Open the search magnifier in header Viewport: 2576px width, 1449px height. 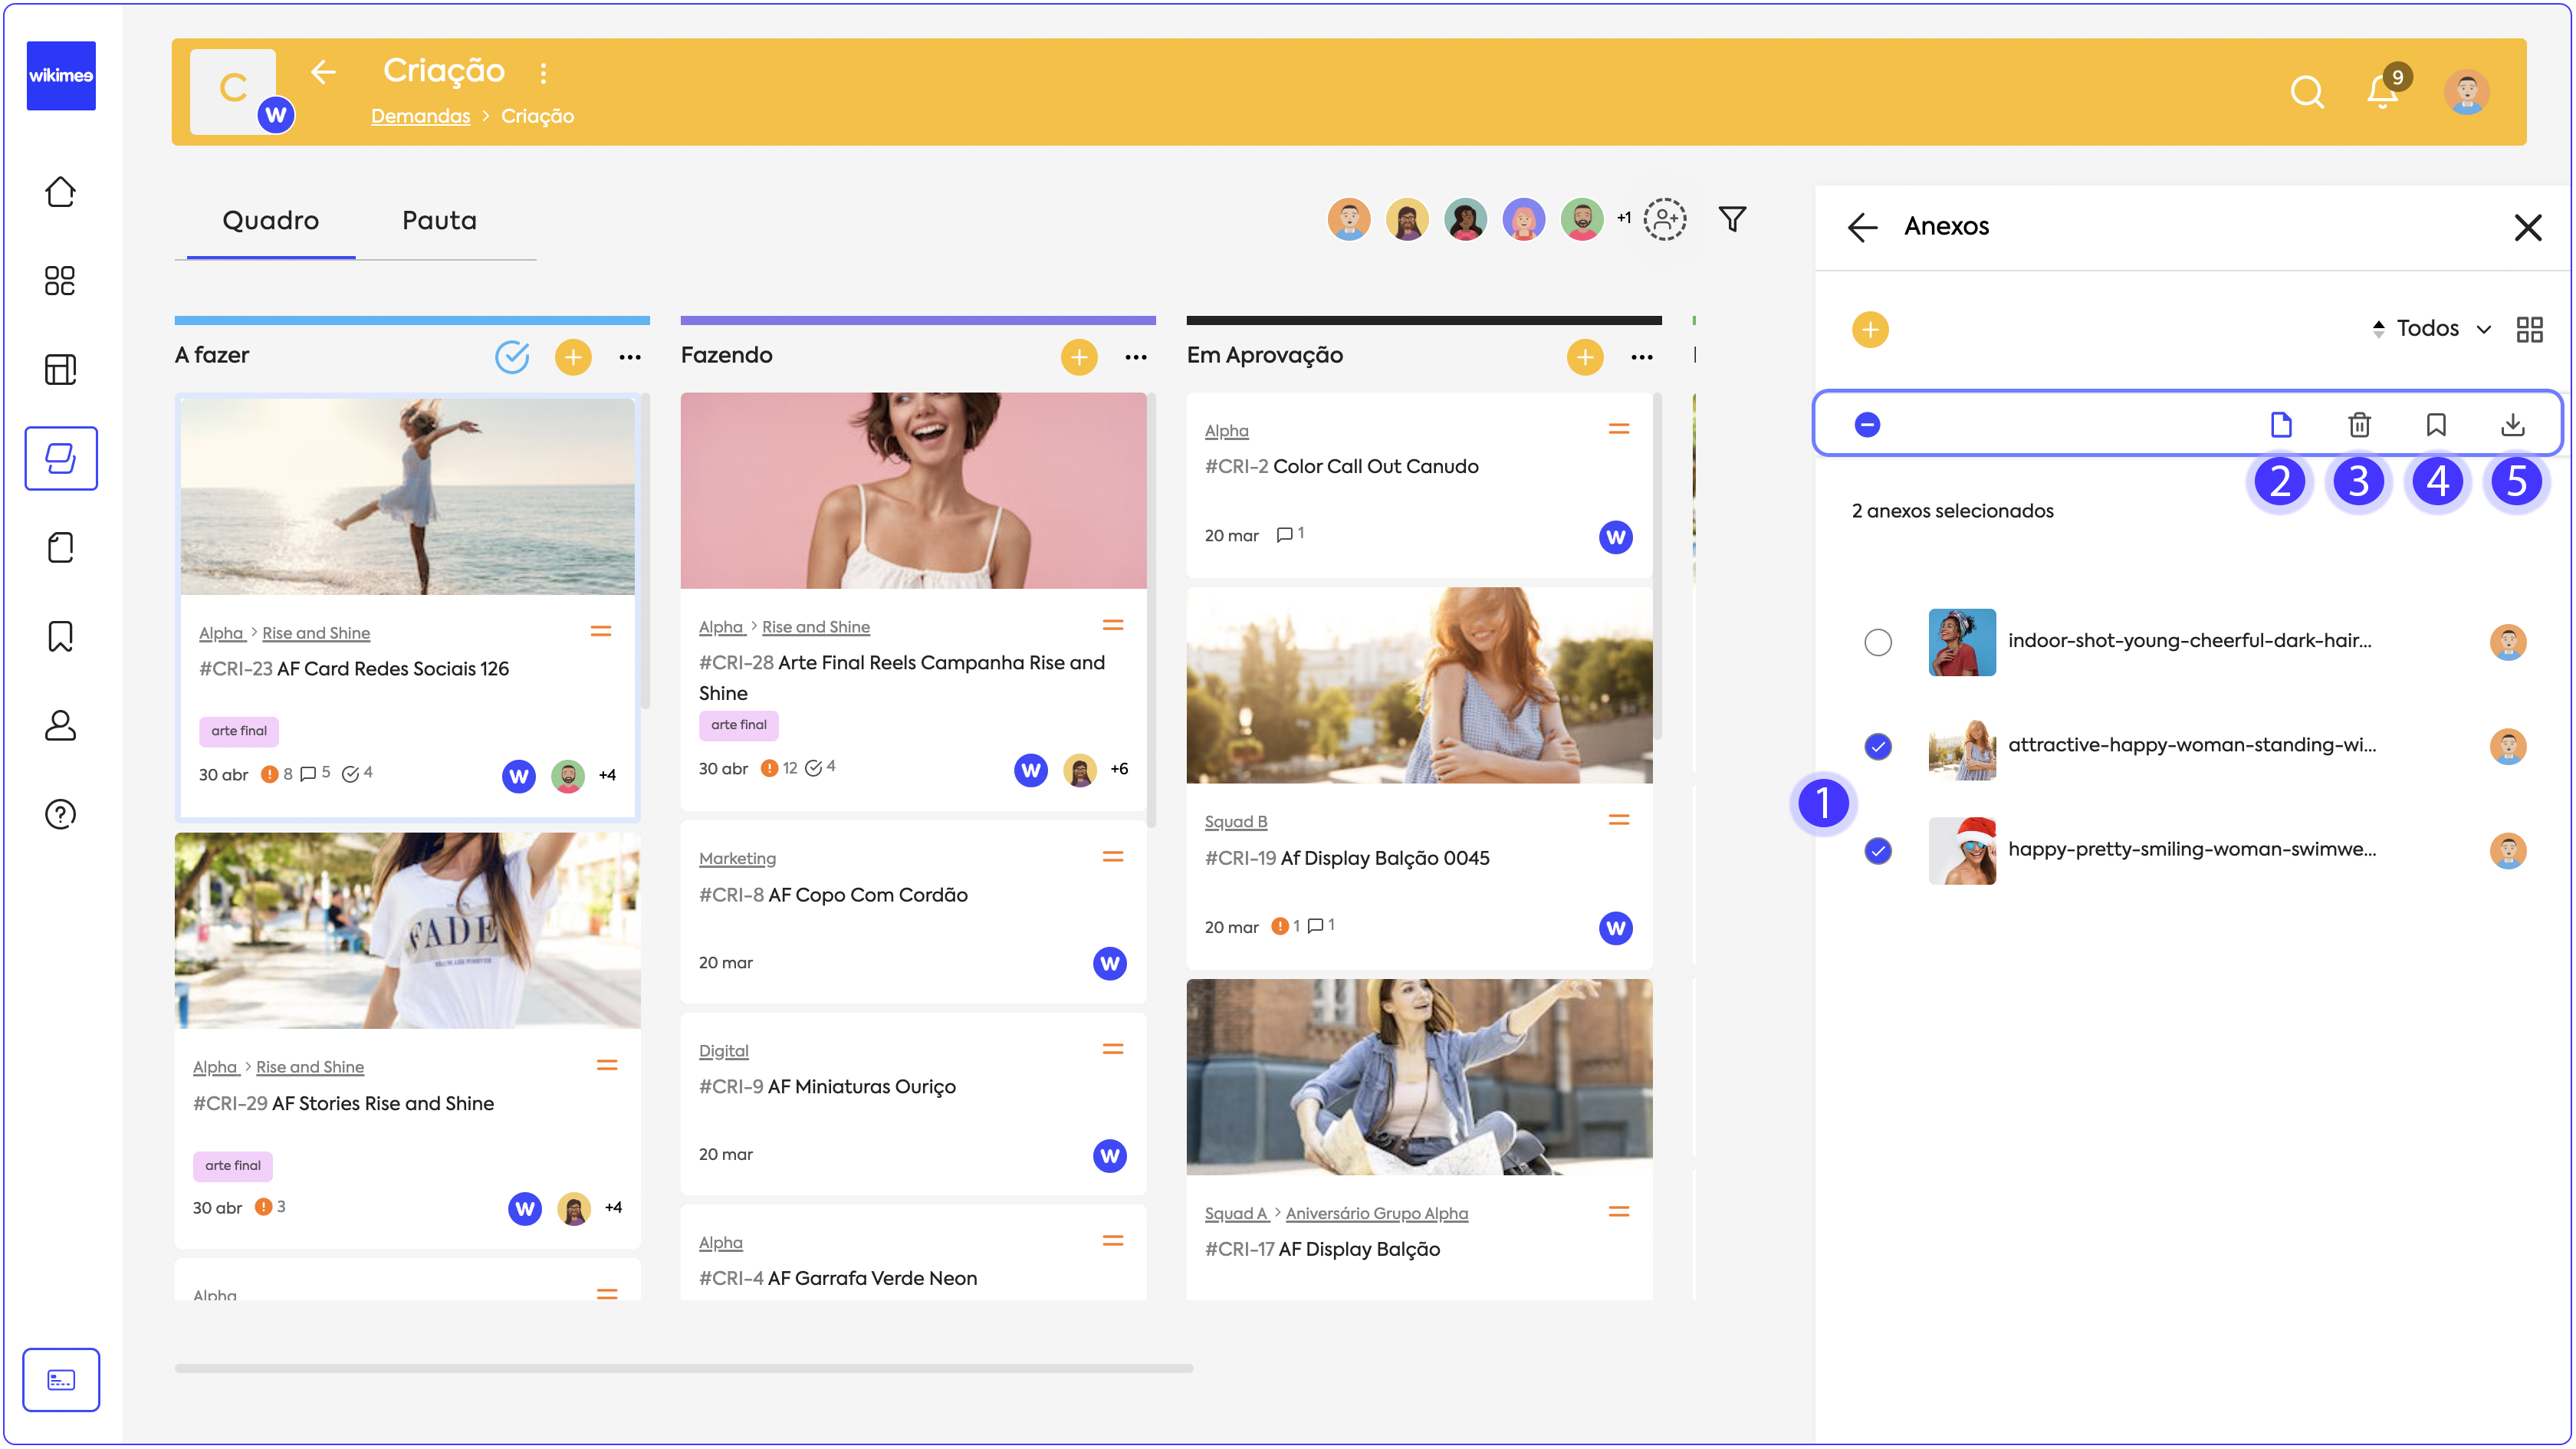tap(2306, 92)
